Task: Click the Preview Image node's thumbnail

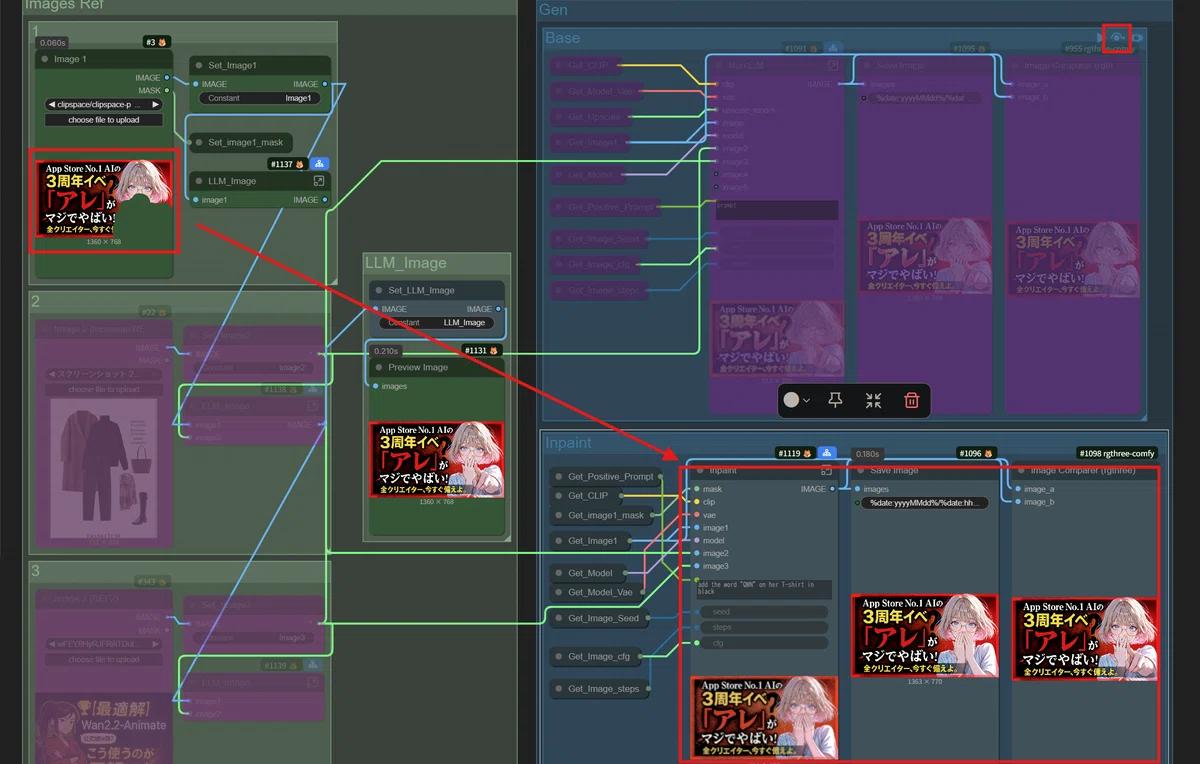Action: (x=436, y=459)
